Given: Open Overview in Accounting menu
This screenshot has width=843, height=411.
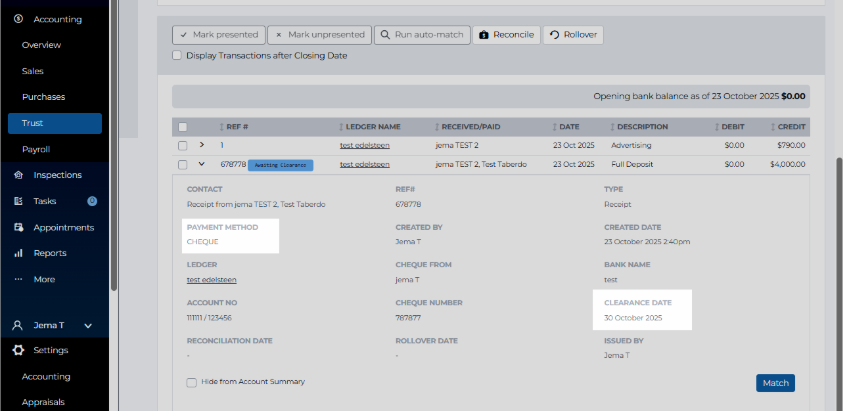Looking at the screenshot, I should pyautogui.click(x=41, y=45).
